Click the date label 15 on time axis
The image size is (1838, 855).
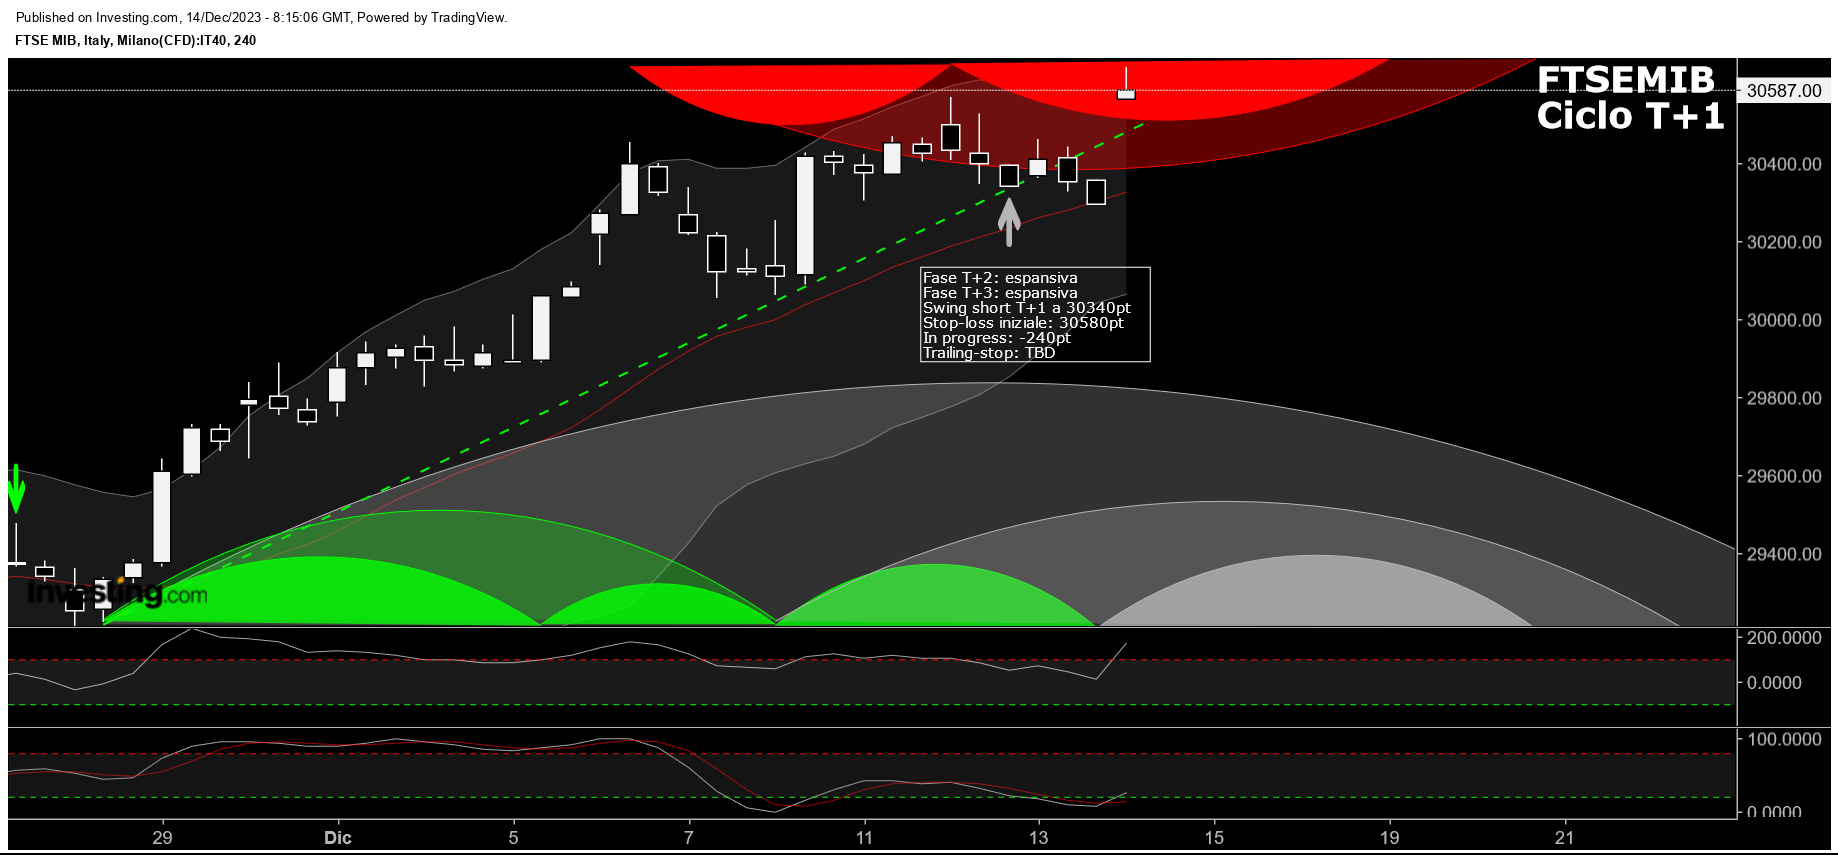(1214, 837)
